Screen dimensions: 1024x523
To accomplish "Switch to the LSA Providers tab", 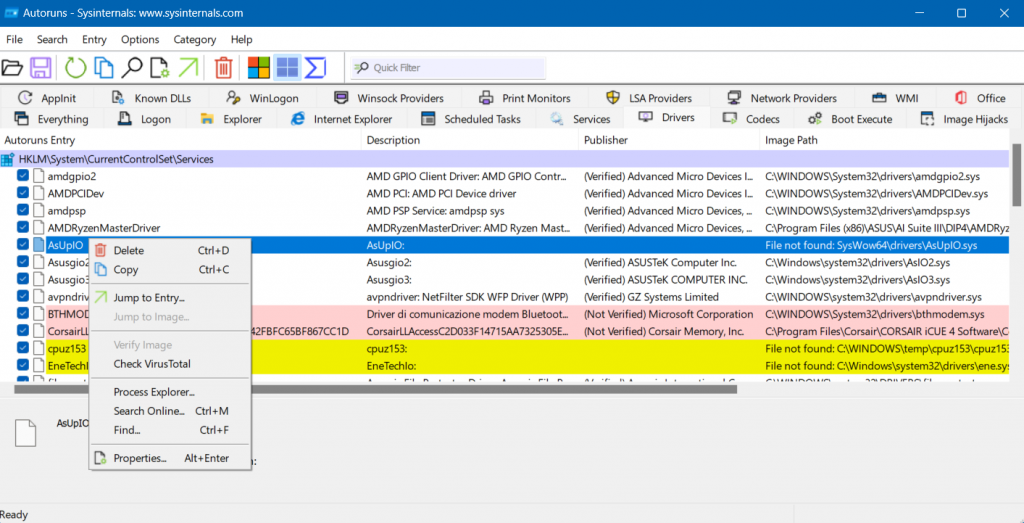I will point(649,98).
